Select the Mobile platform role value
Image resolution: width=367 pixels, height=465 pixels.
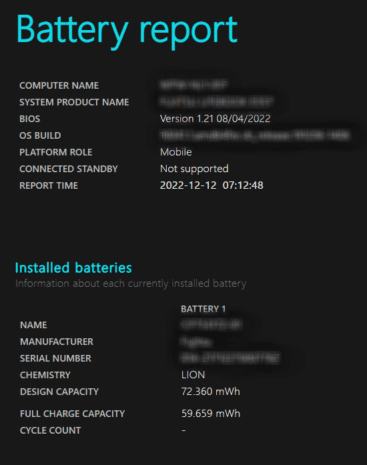click(x=176, y=152)
